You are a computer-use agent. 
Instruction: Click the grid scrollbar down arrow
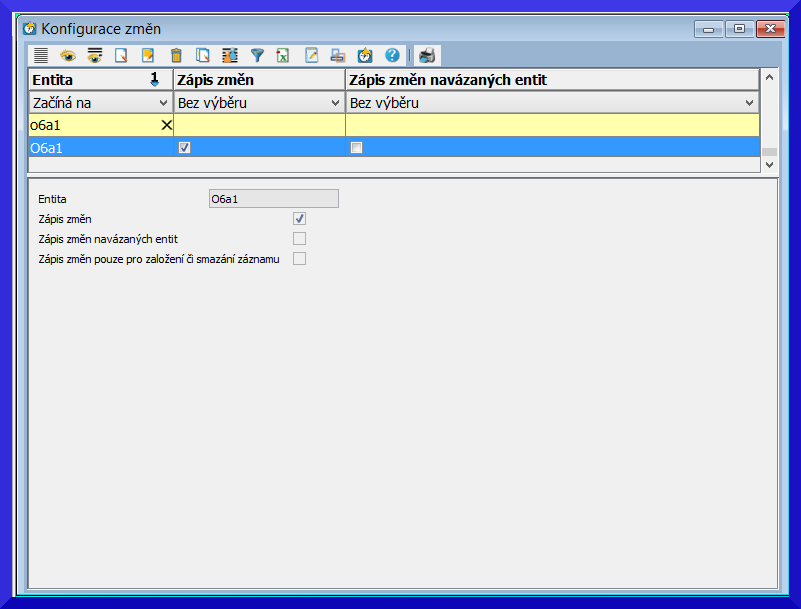[768, 164]
